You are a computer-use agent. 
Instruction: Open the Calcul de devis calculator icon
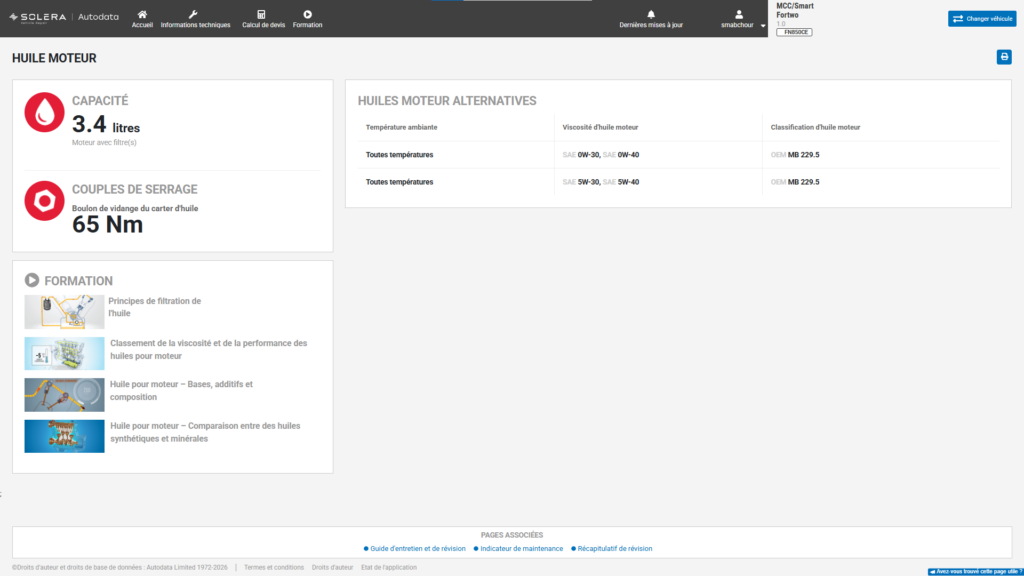261,14
